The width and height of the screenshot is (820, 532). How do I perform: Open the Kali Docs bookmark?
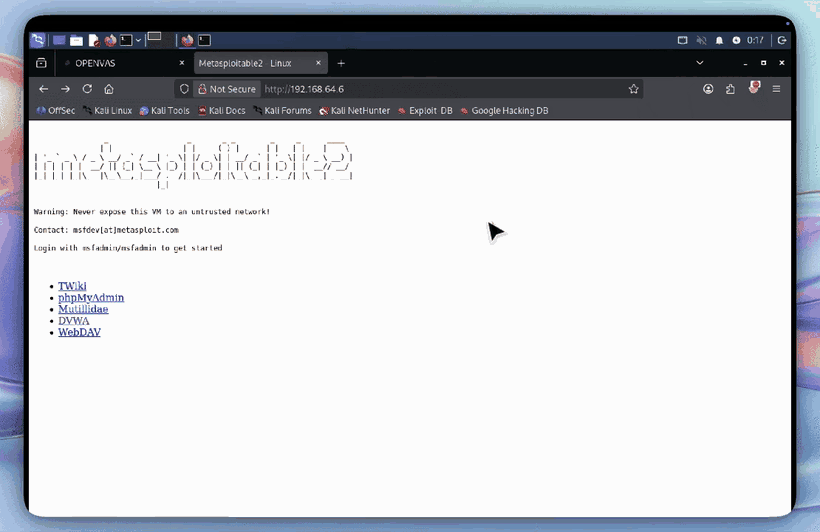222,110
